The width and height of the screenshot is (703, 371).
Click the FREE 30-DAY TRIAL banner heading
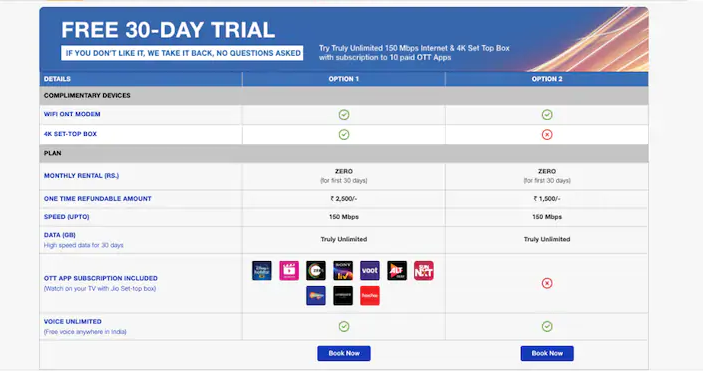168,30
